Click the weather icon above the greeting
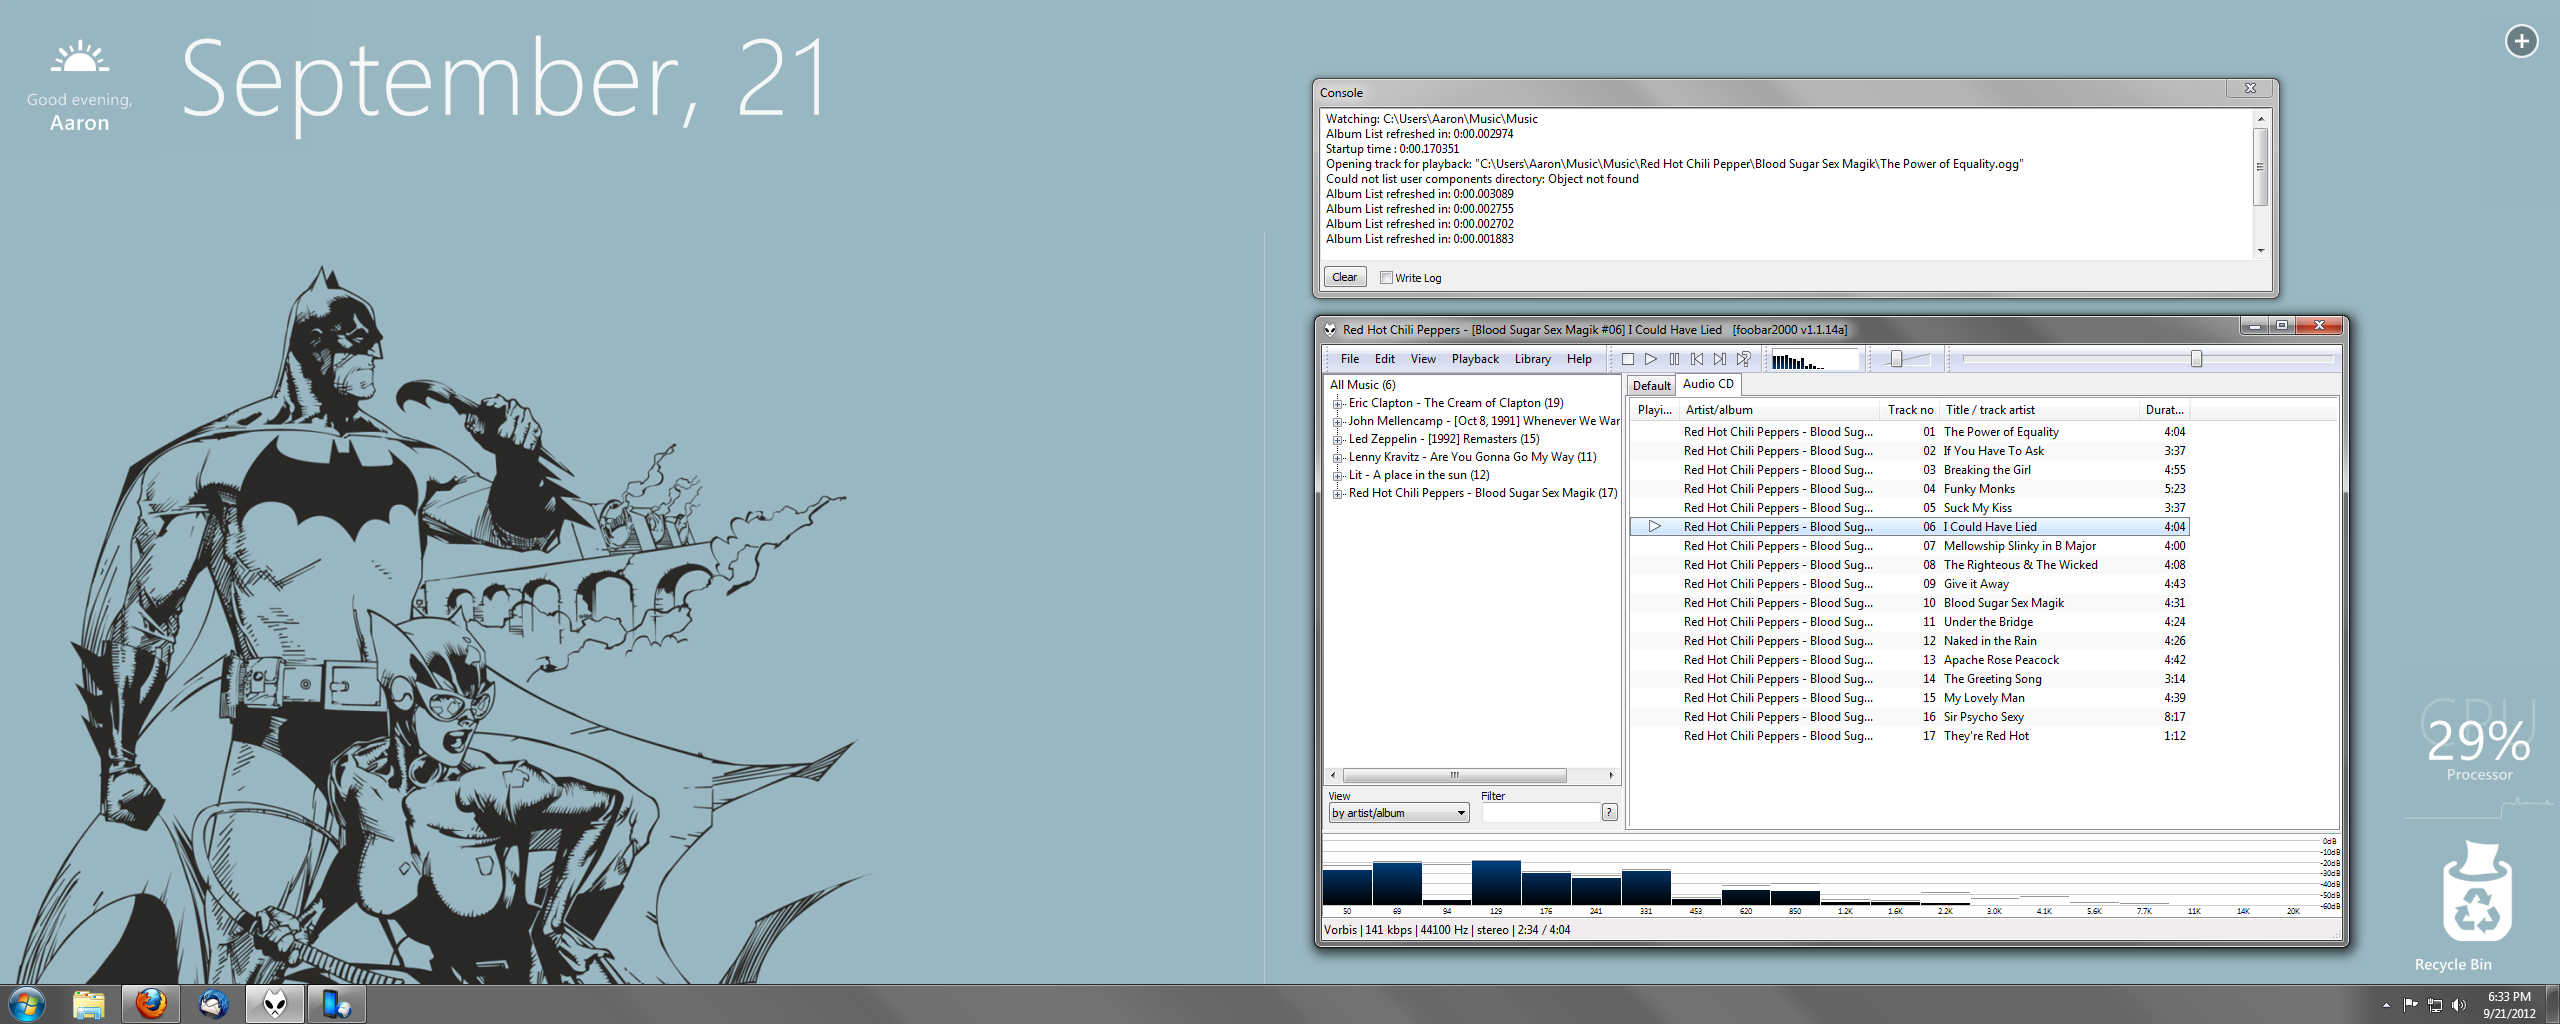 tap(80, 59)
